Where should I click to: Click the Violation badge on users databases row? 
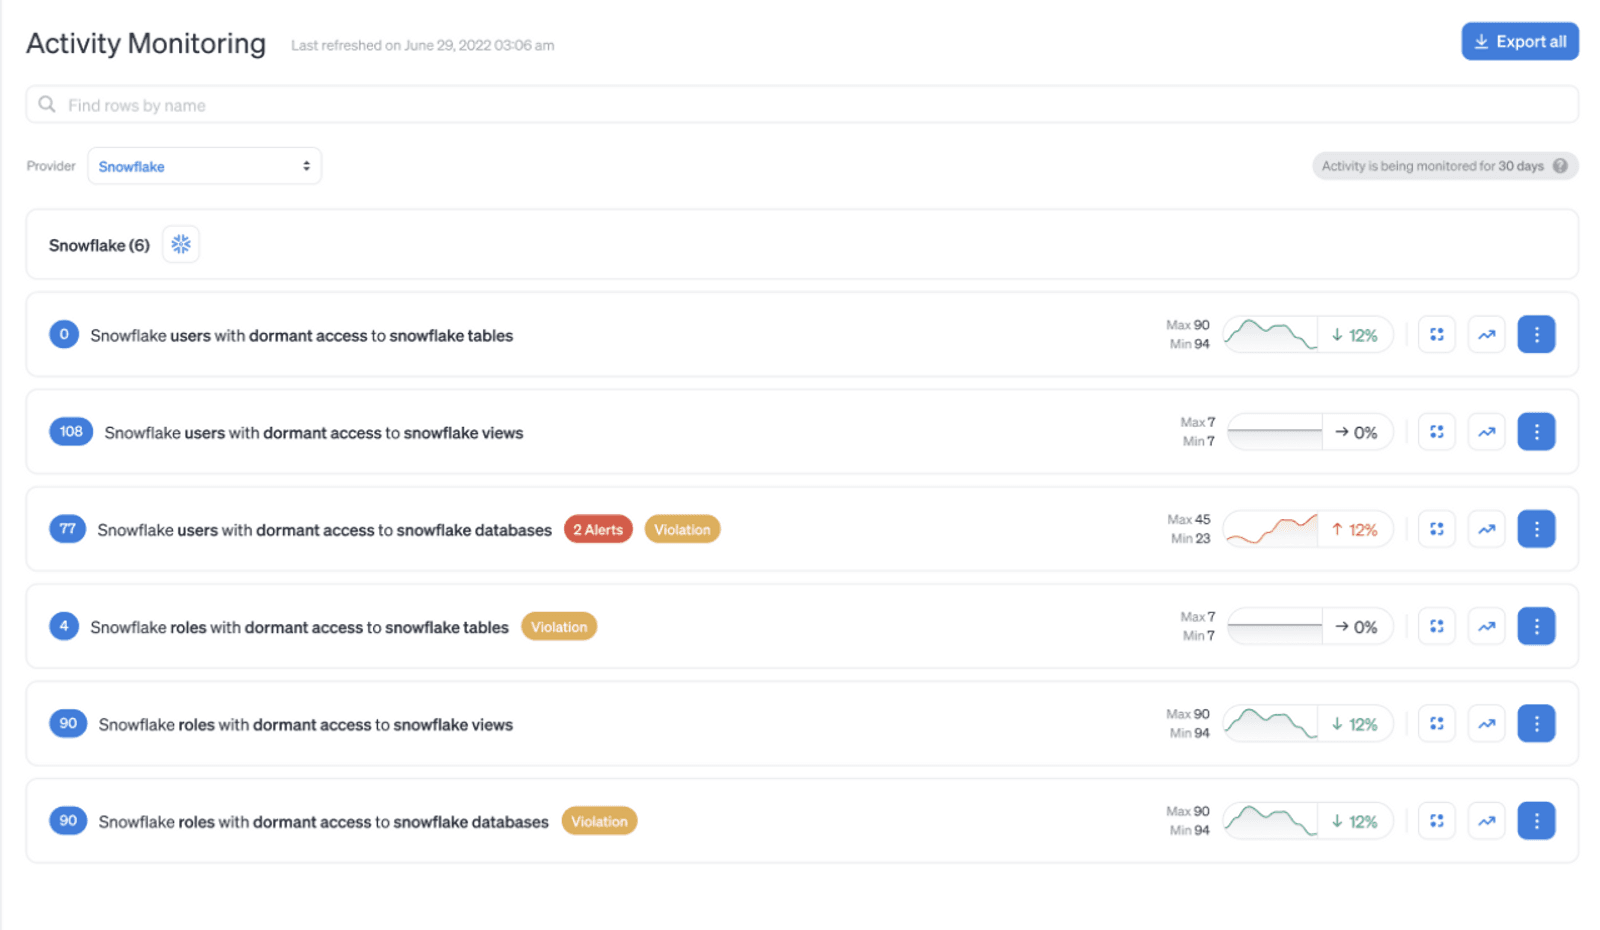682,529
